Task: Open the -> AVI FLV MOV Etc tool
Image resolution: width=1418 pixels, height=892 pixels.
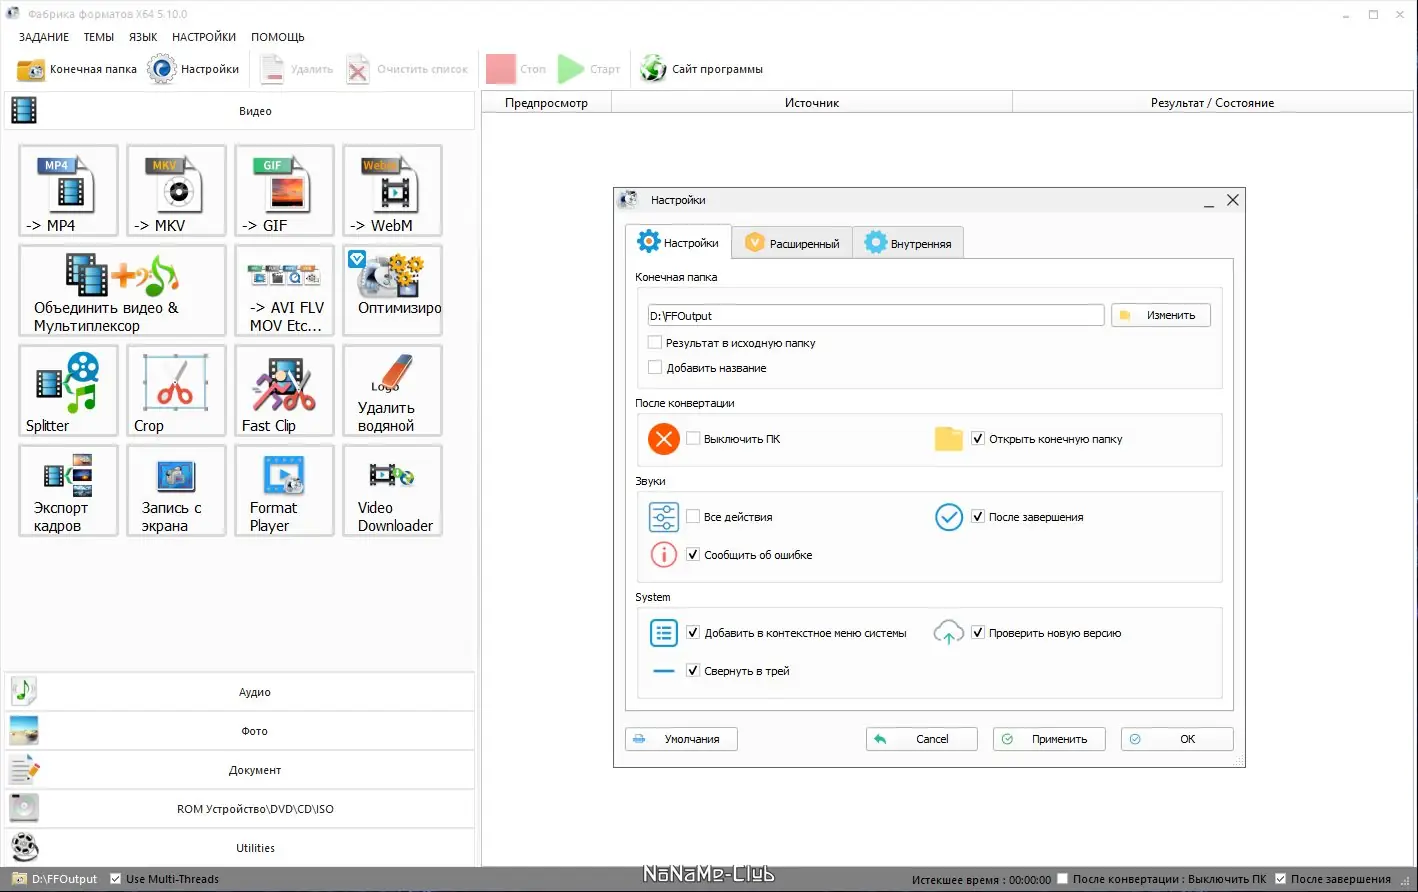Action: coord(284,290)
